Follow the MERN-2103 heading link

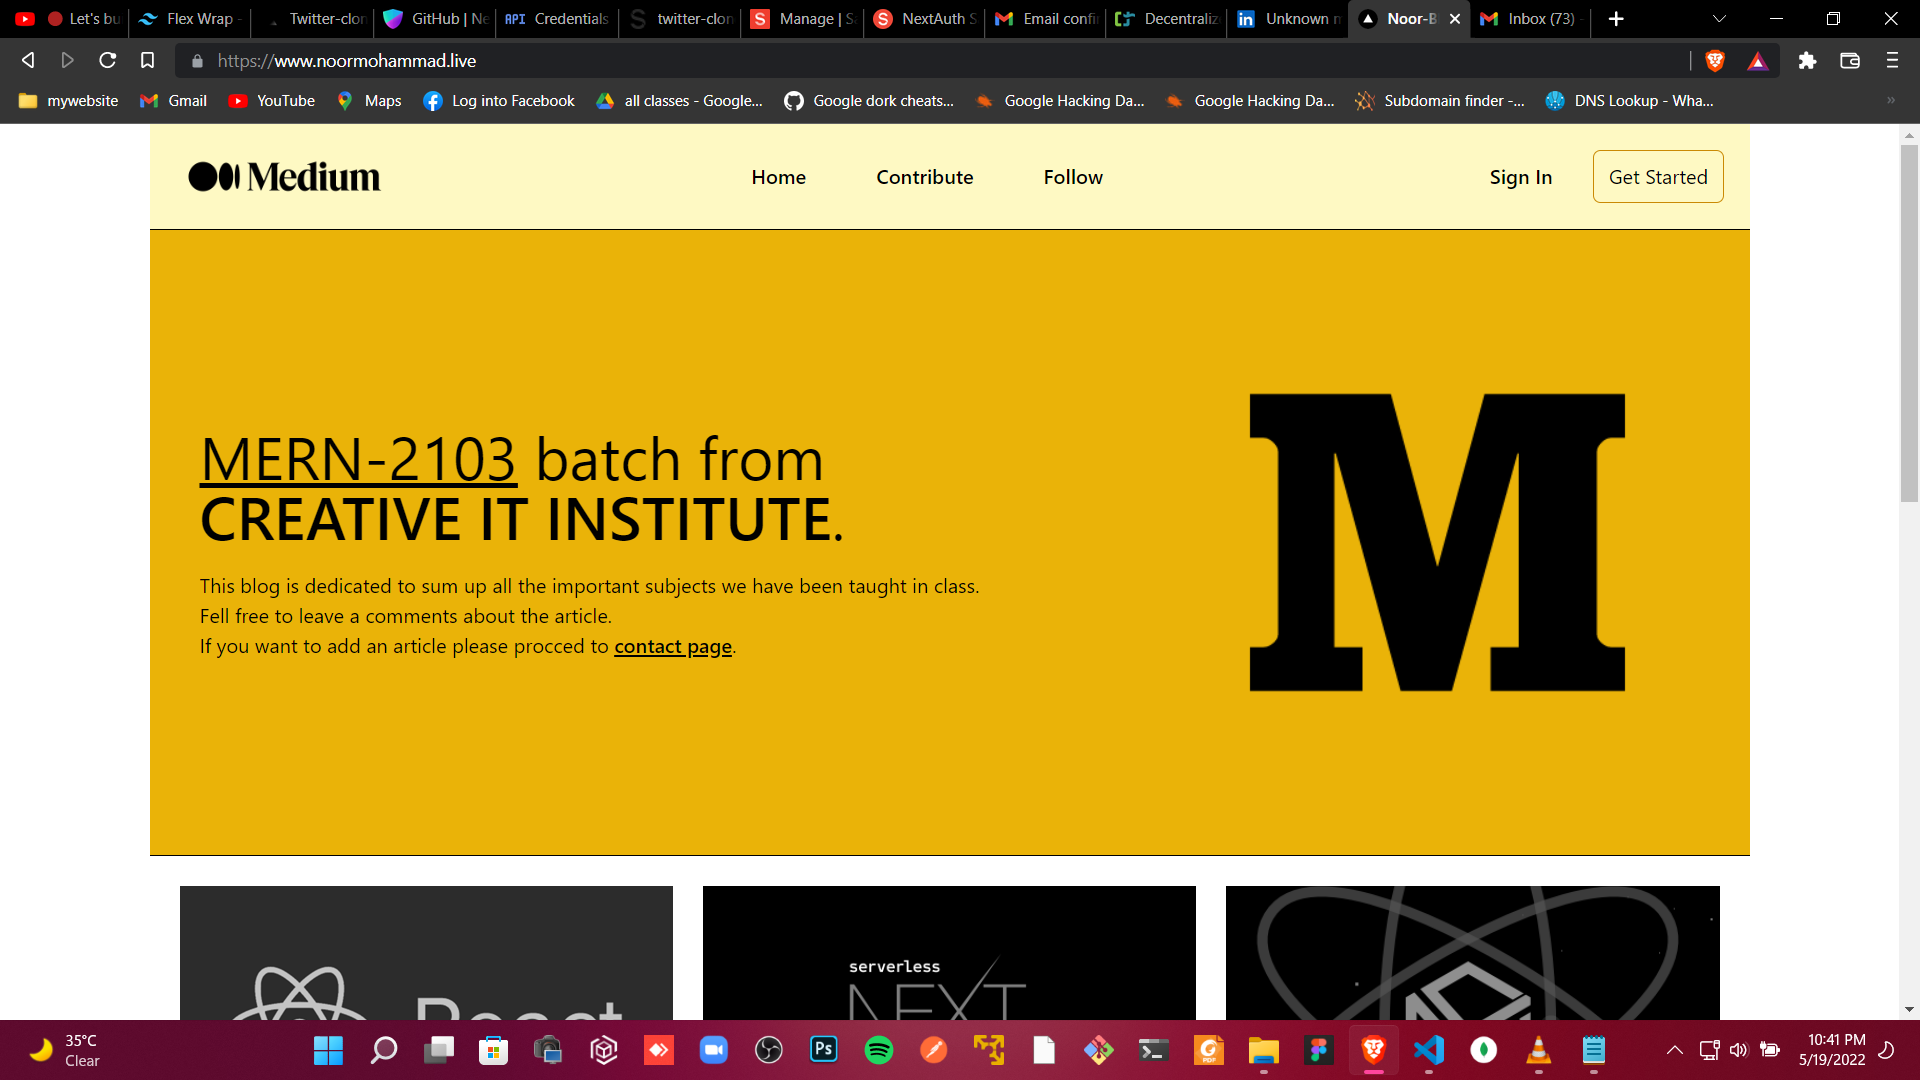point(358,460)
